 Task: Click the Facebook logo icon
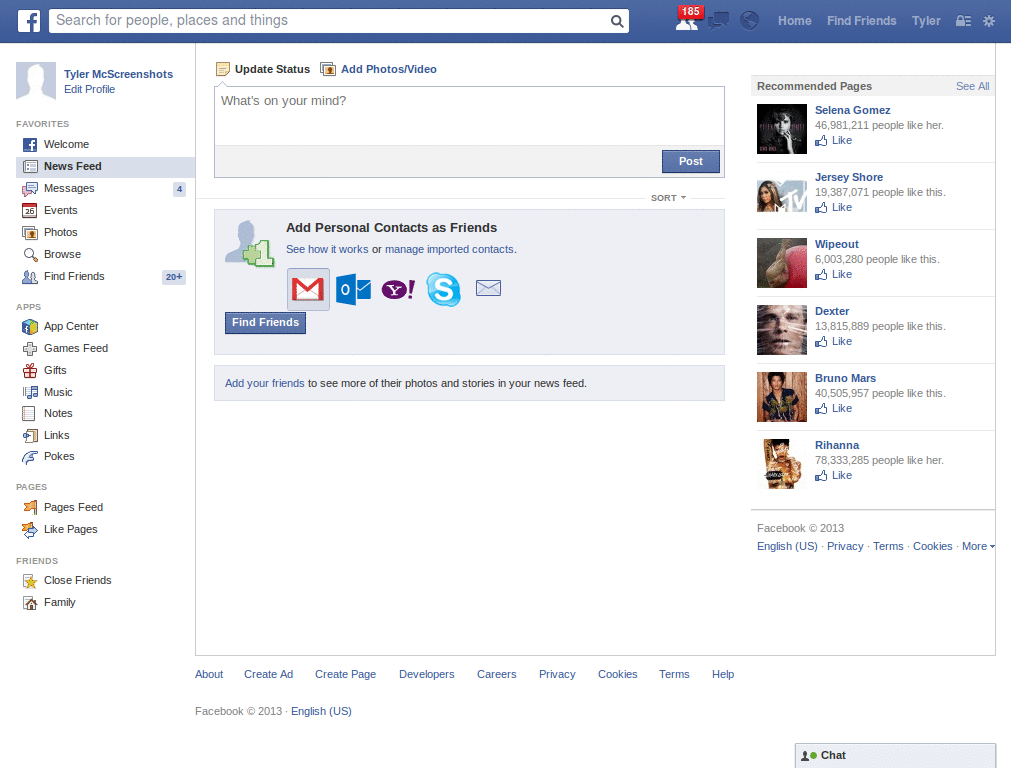click(29, 21)
